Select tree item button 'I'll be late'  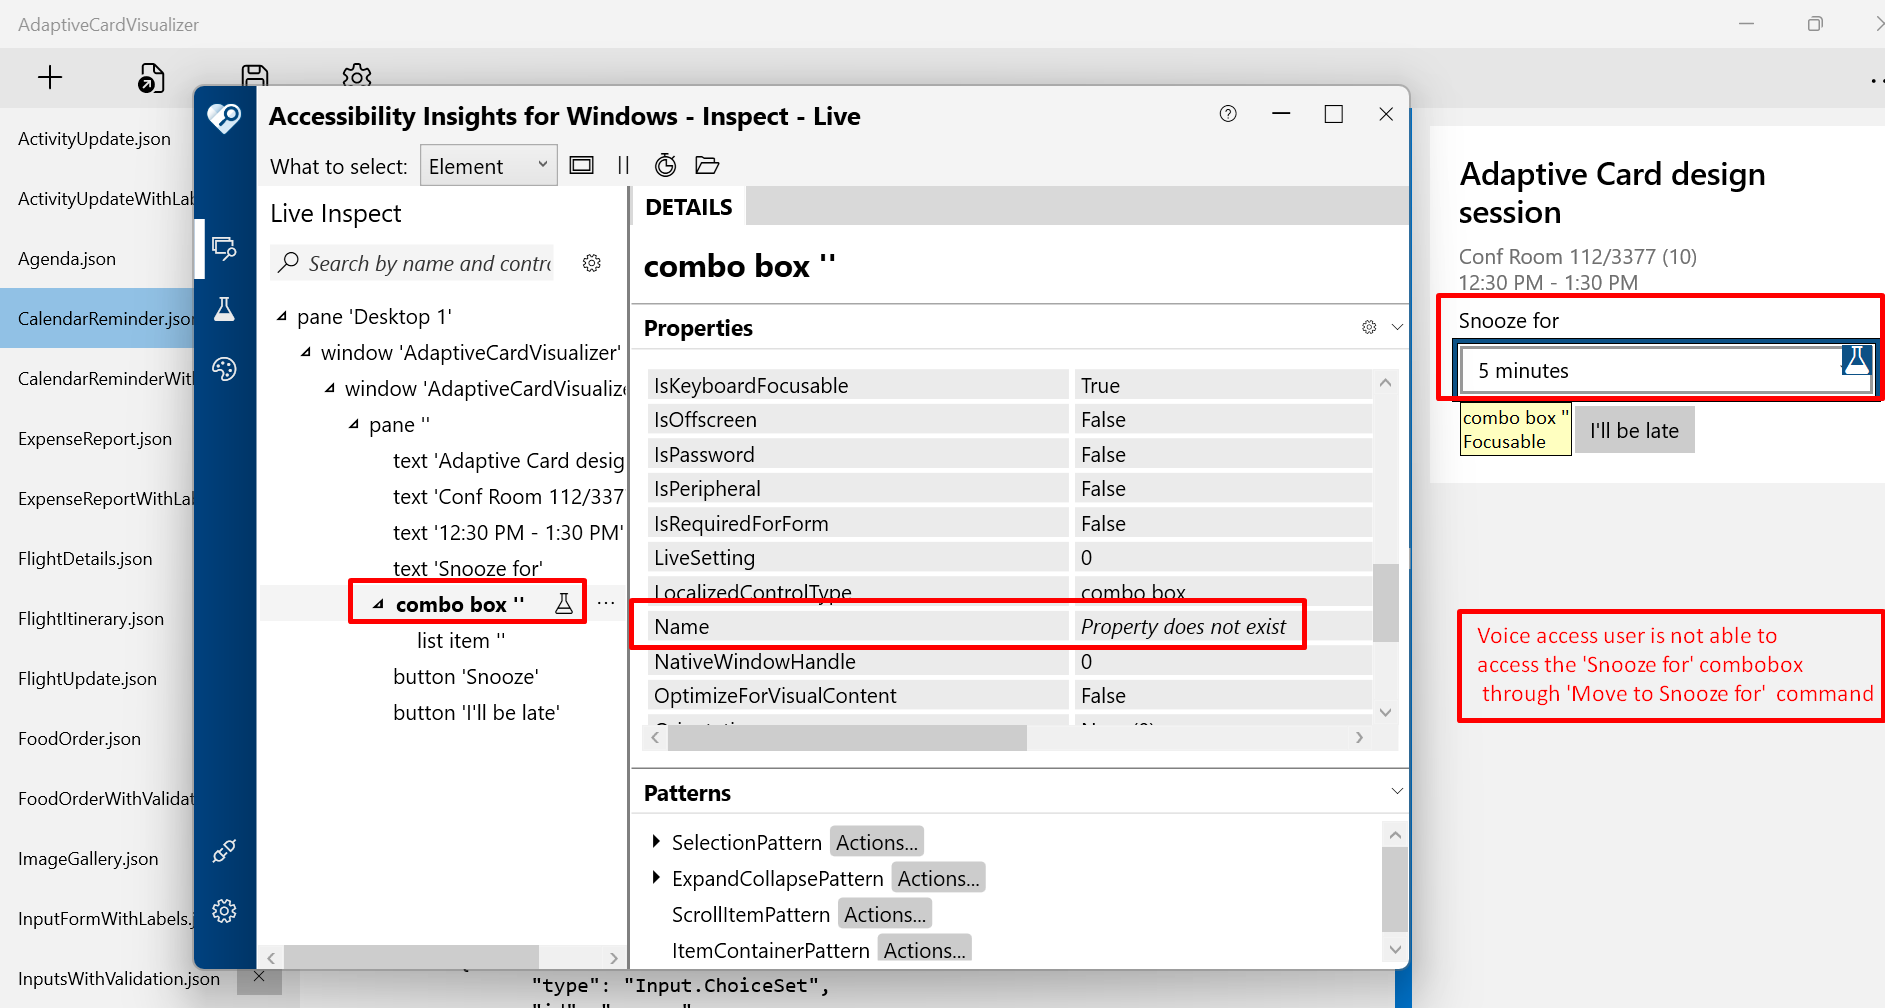point(476,712)
